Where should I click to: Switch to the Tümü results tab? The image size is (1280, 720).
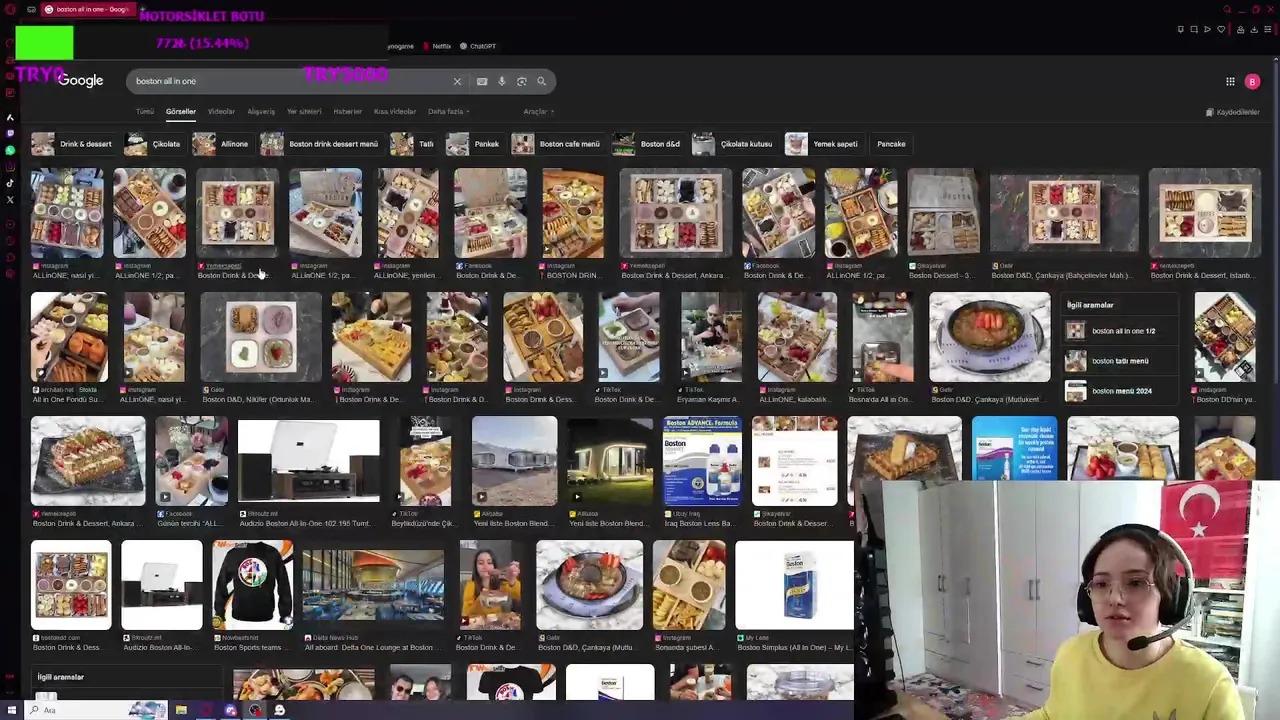(145, 111)
